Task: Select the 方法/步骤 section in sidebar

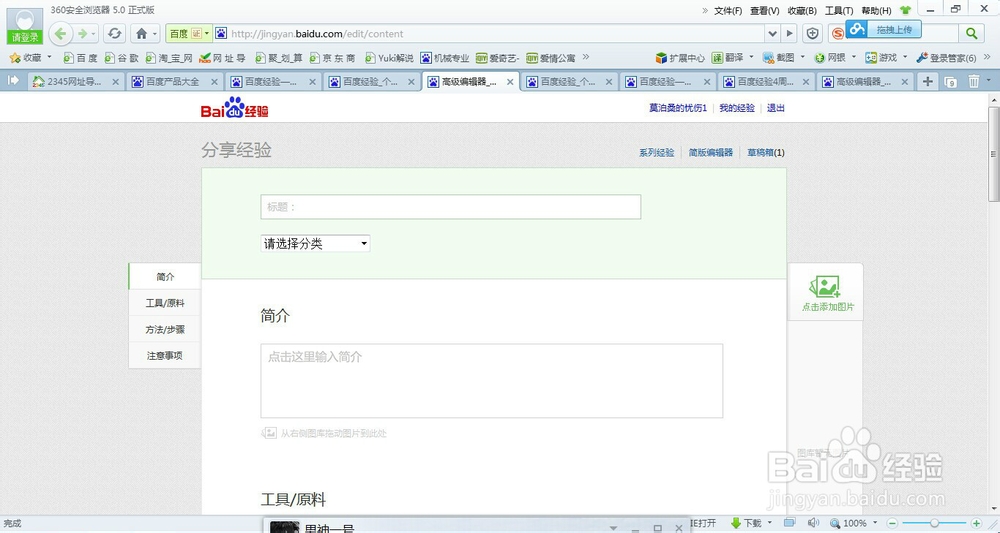Action: tap(165, 329)
